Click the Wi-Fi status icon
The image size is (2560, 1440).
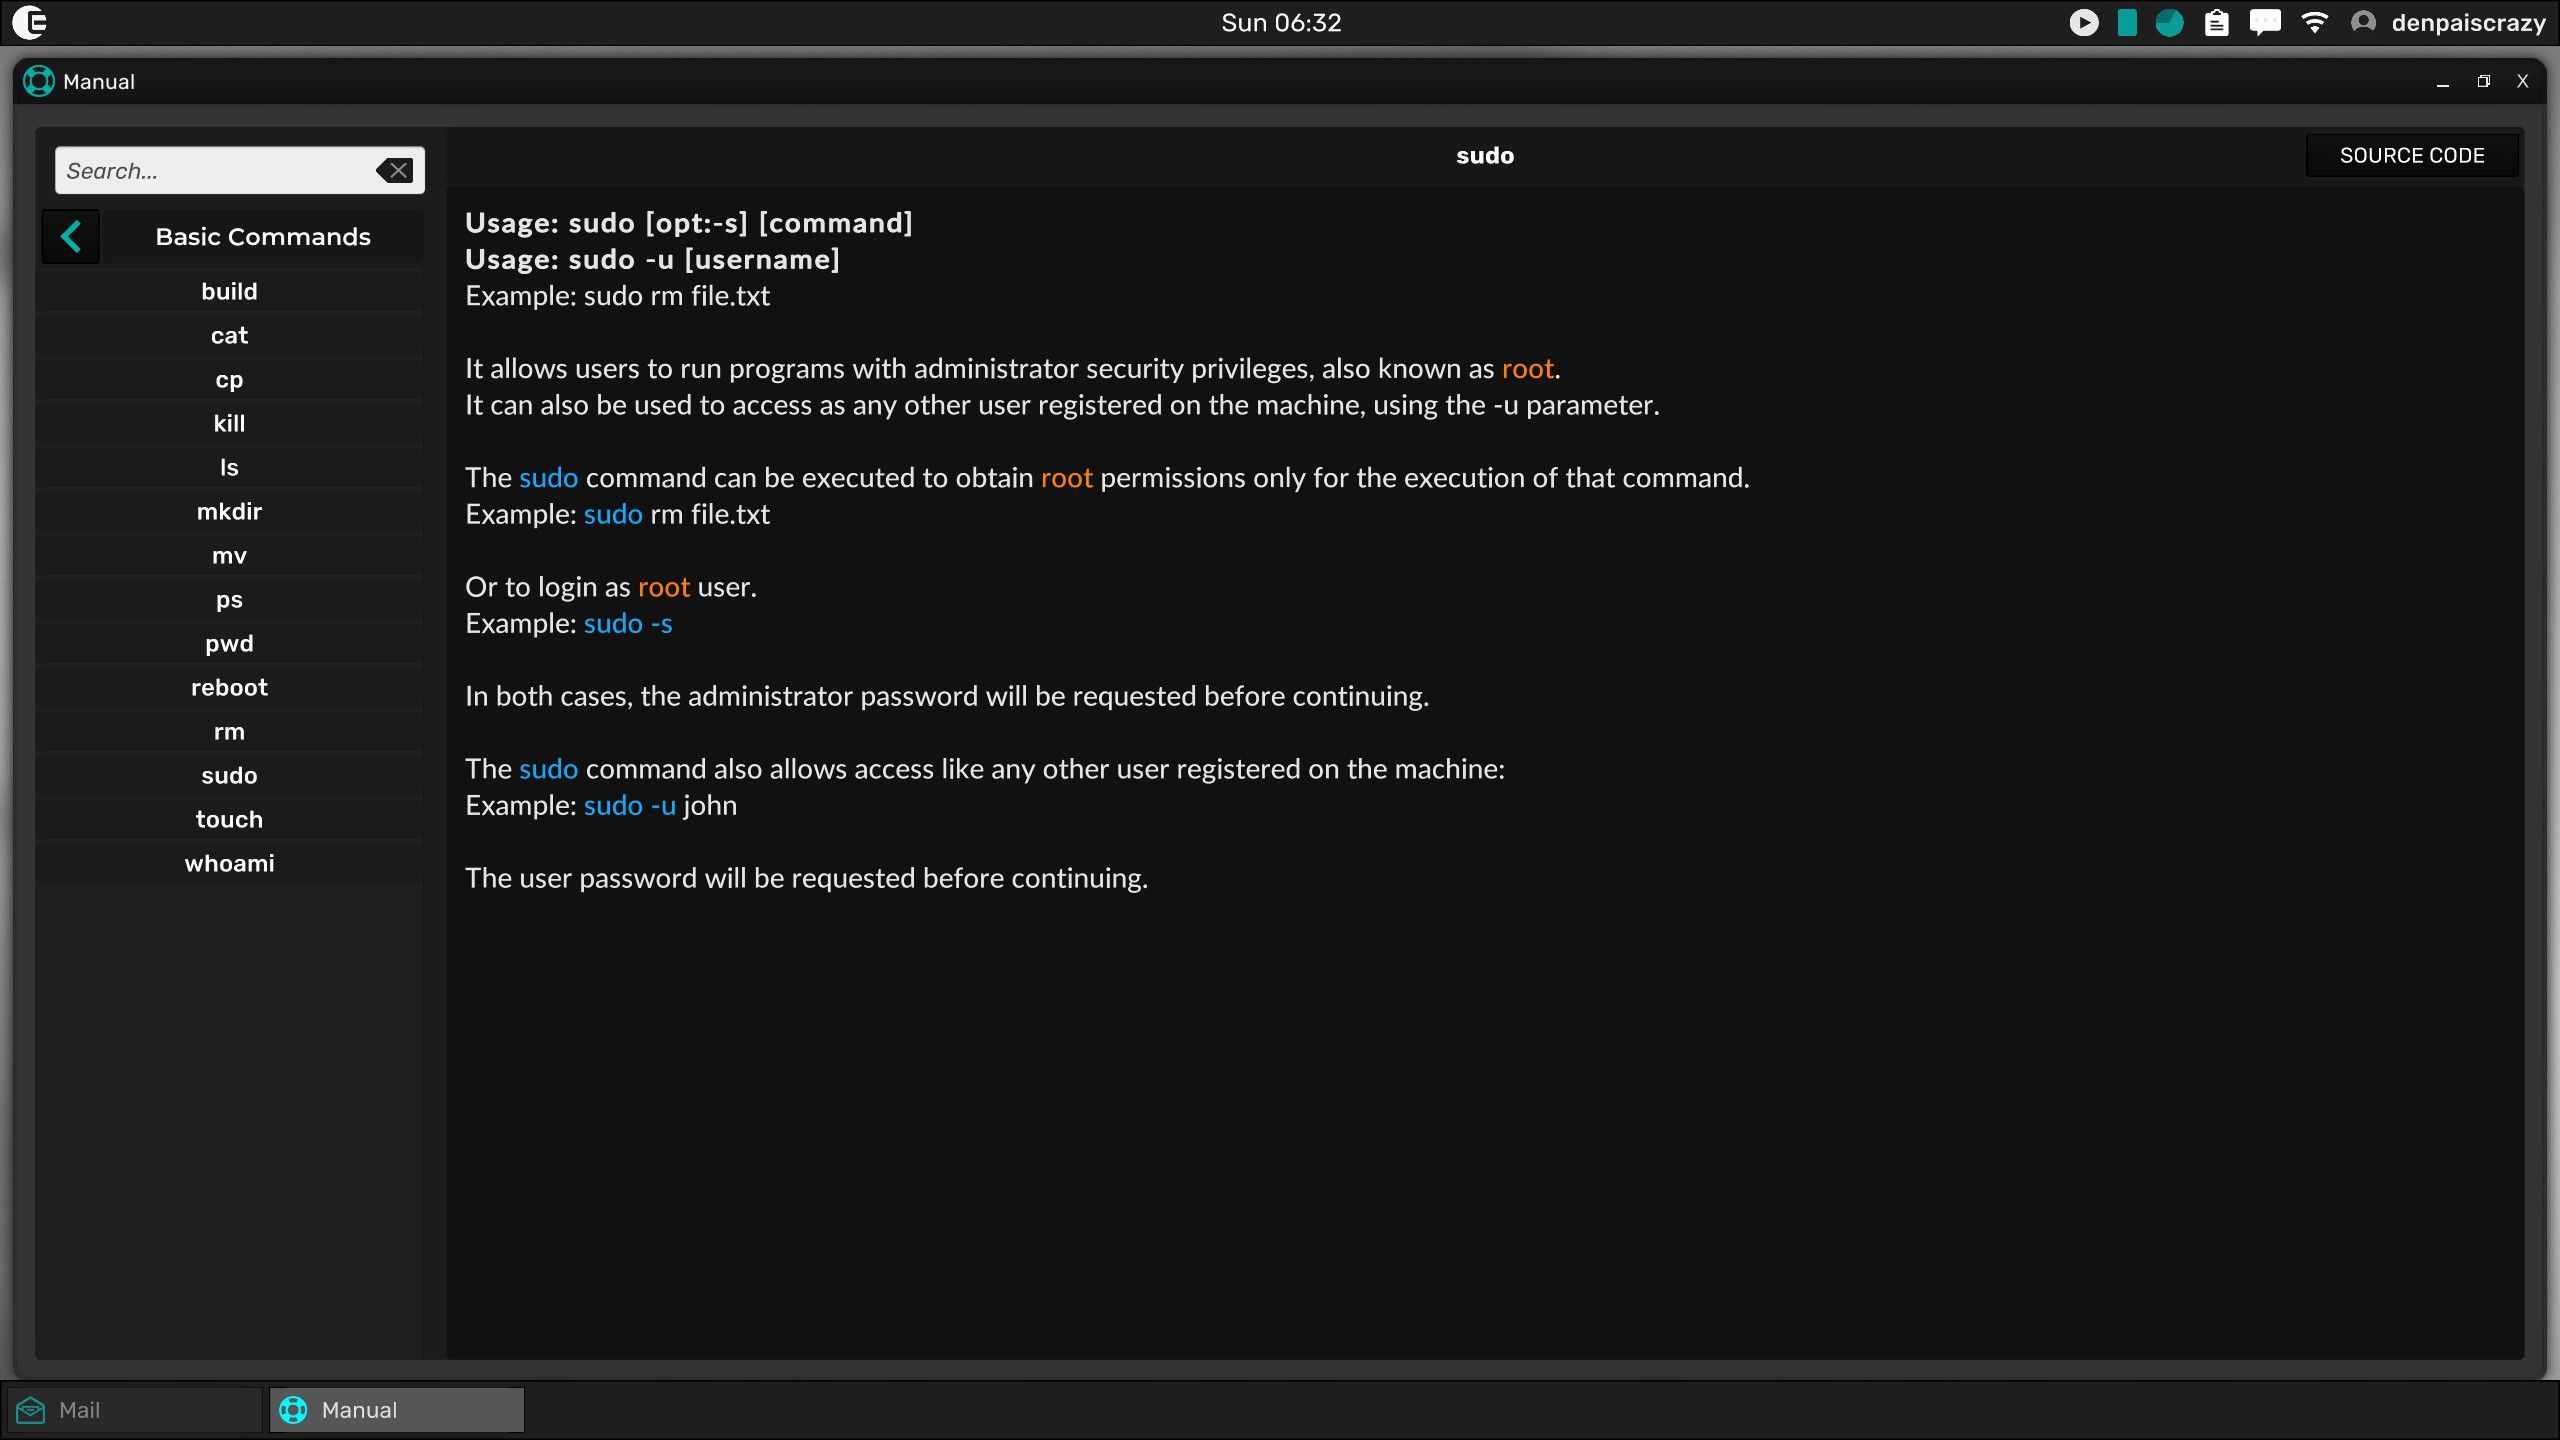(2314, 22)
